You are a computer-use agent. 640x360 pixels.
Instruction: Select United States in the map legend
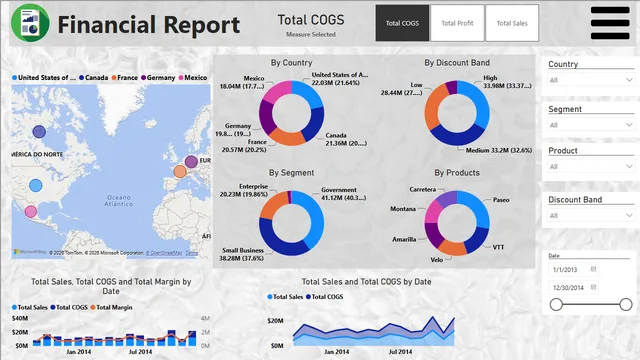point(44,78)
